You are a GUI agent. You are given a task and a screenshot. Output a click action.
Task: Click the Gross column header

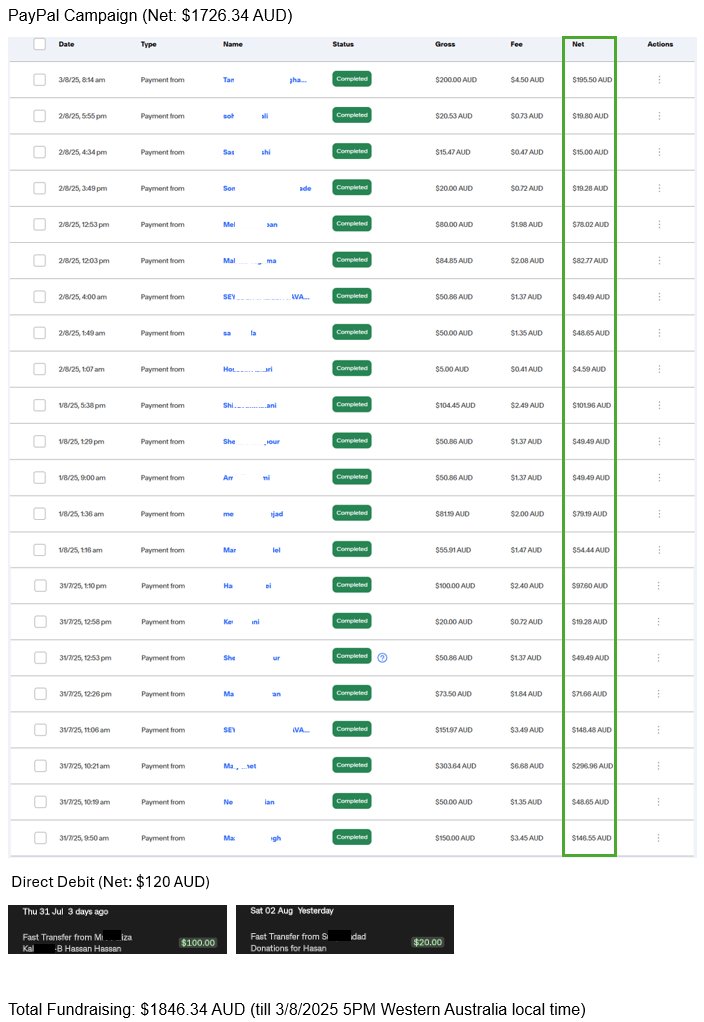click(x=445, y=44)
